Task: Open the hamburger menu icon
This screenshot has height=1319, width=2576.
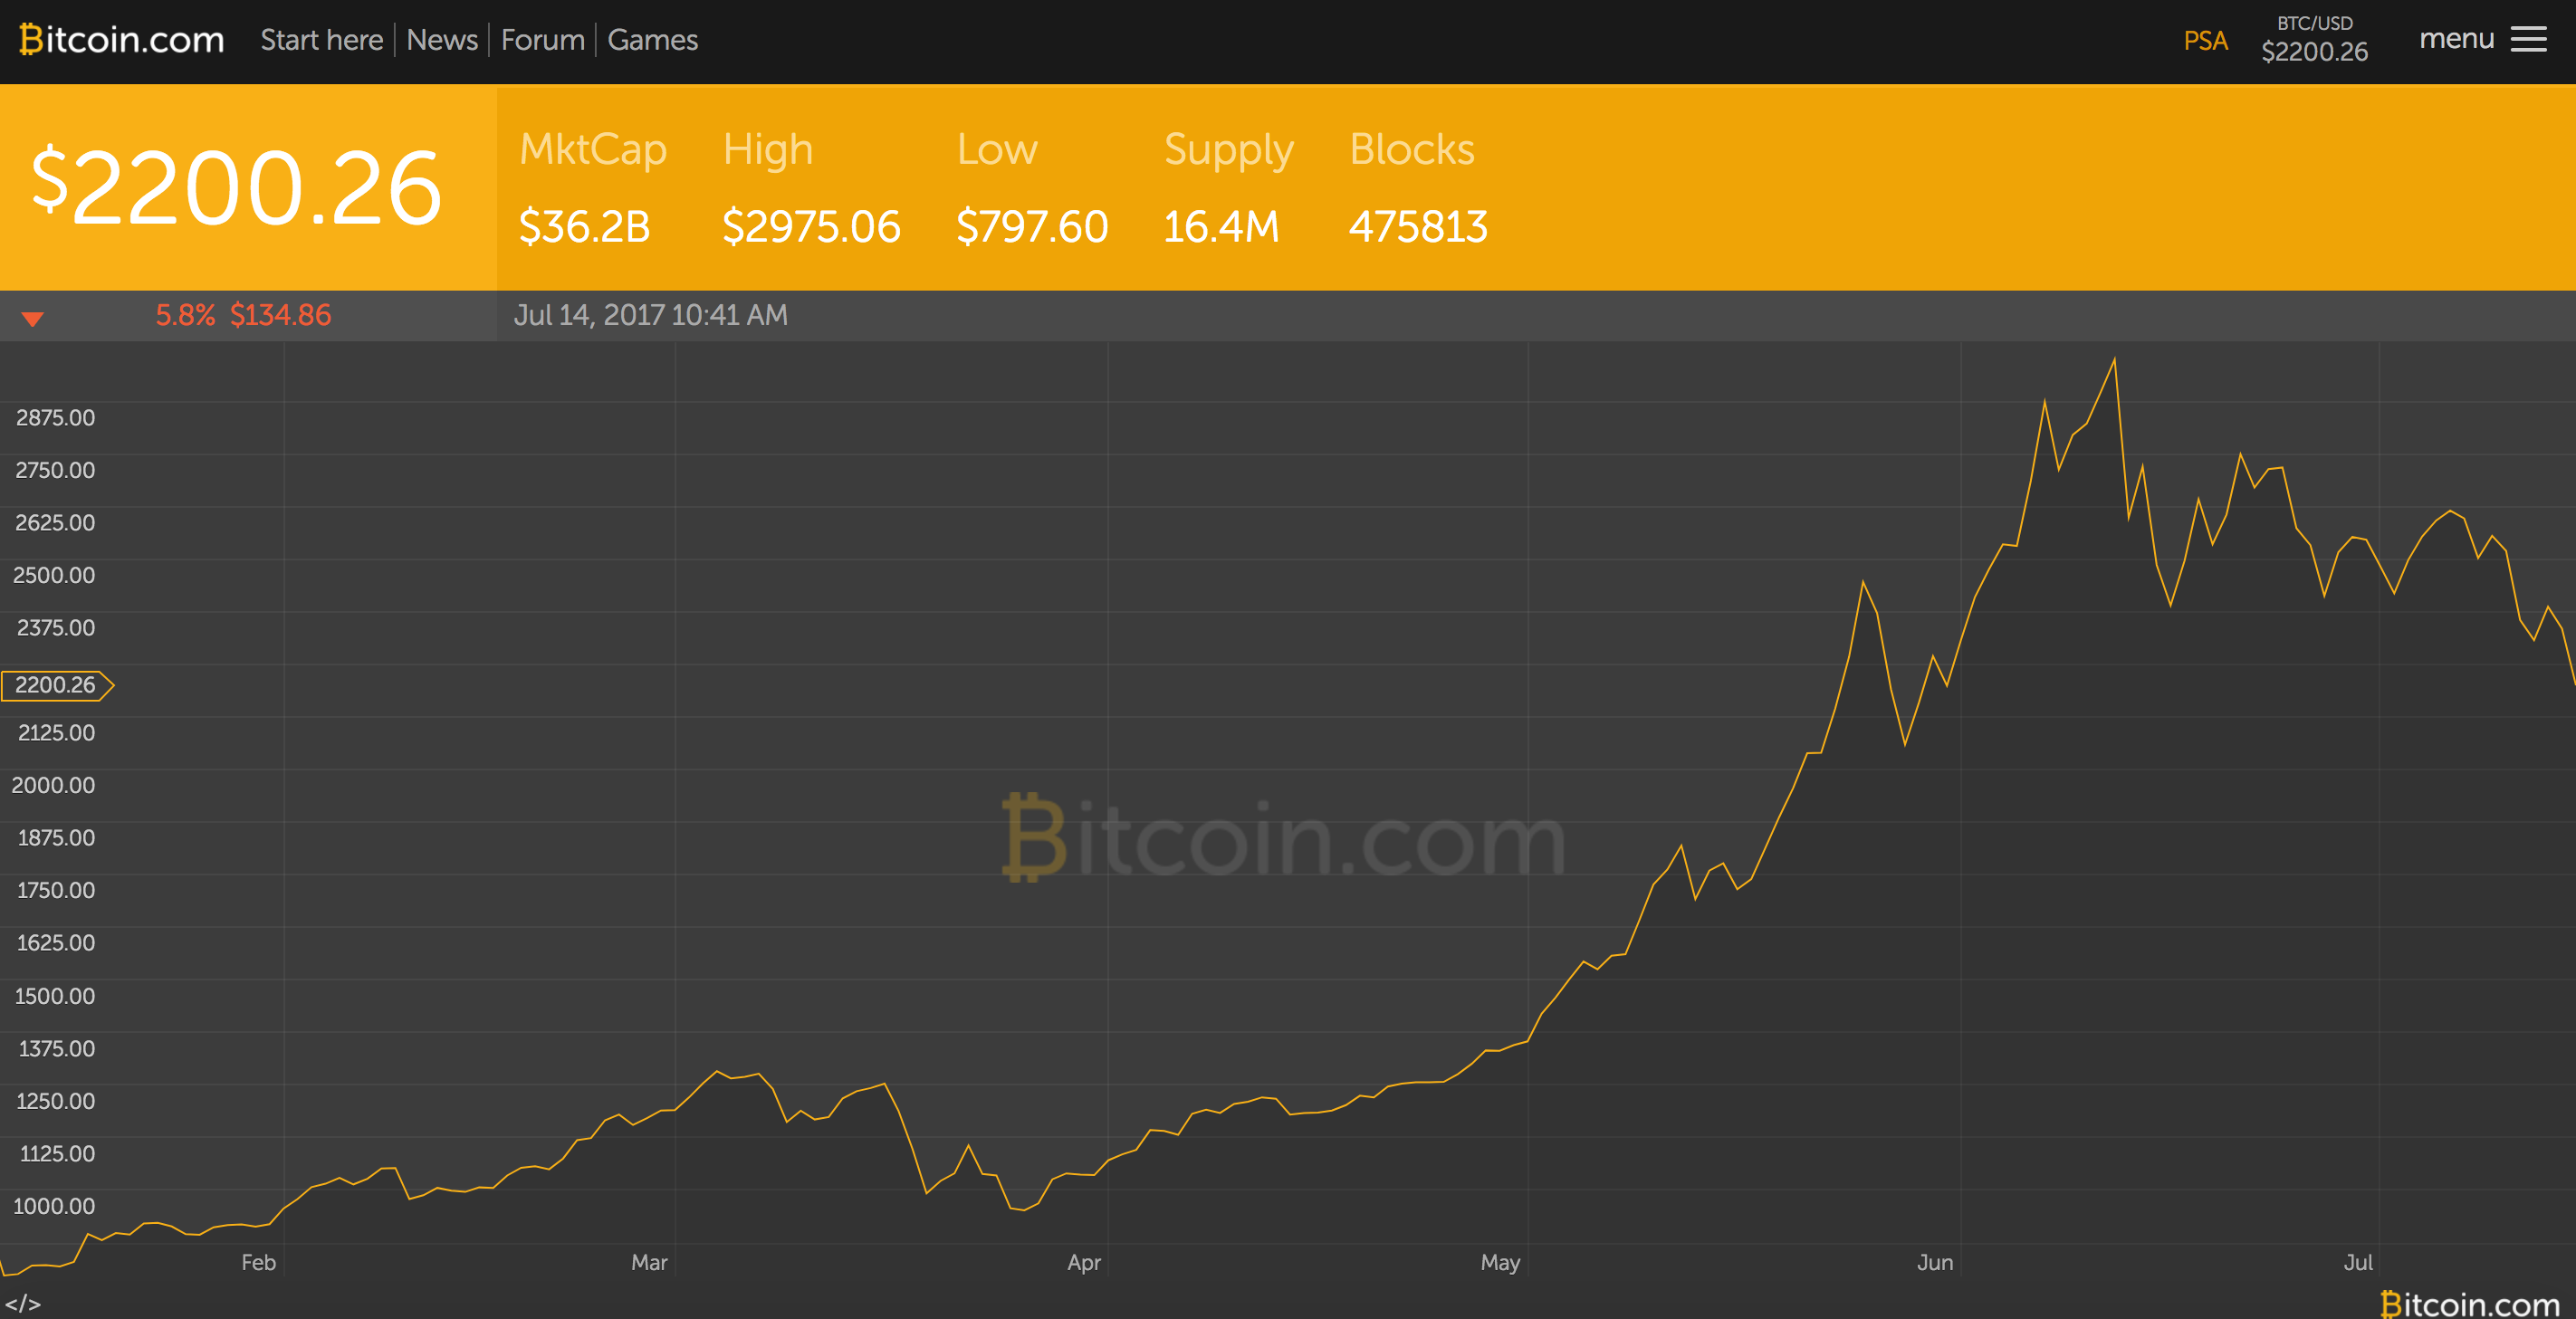Action: coord(2528,40)
